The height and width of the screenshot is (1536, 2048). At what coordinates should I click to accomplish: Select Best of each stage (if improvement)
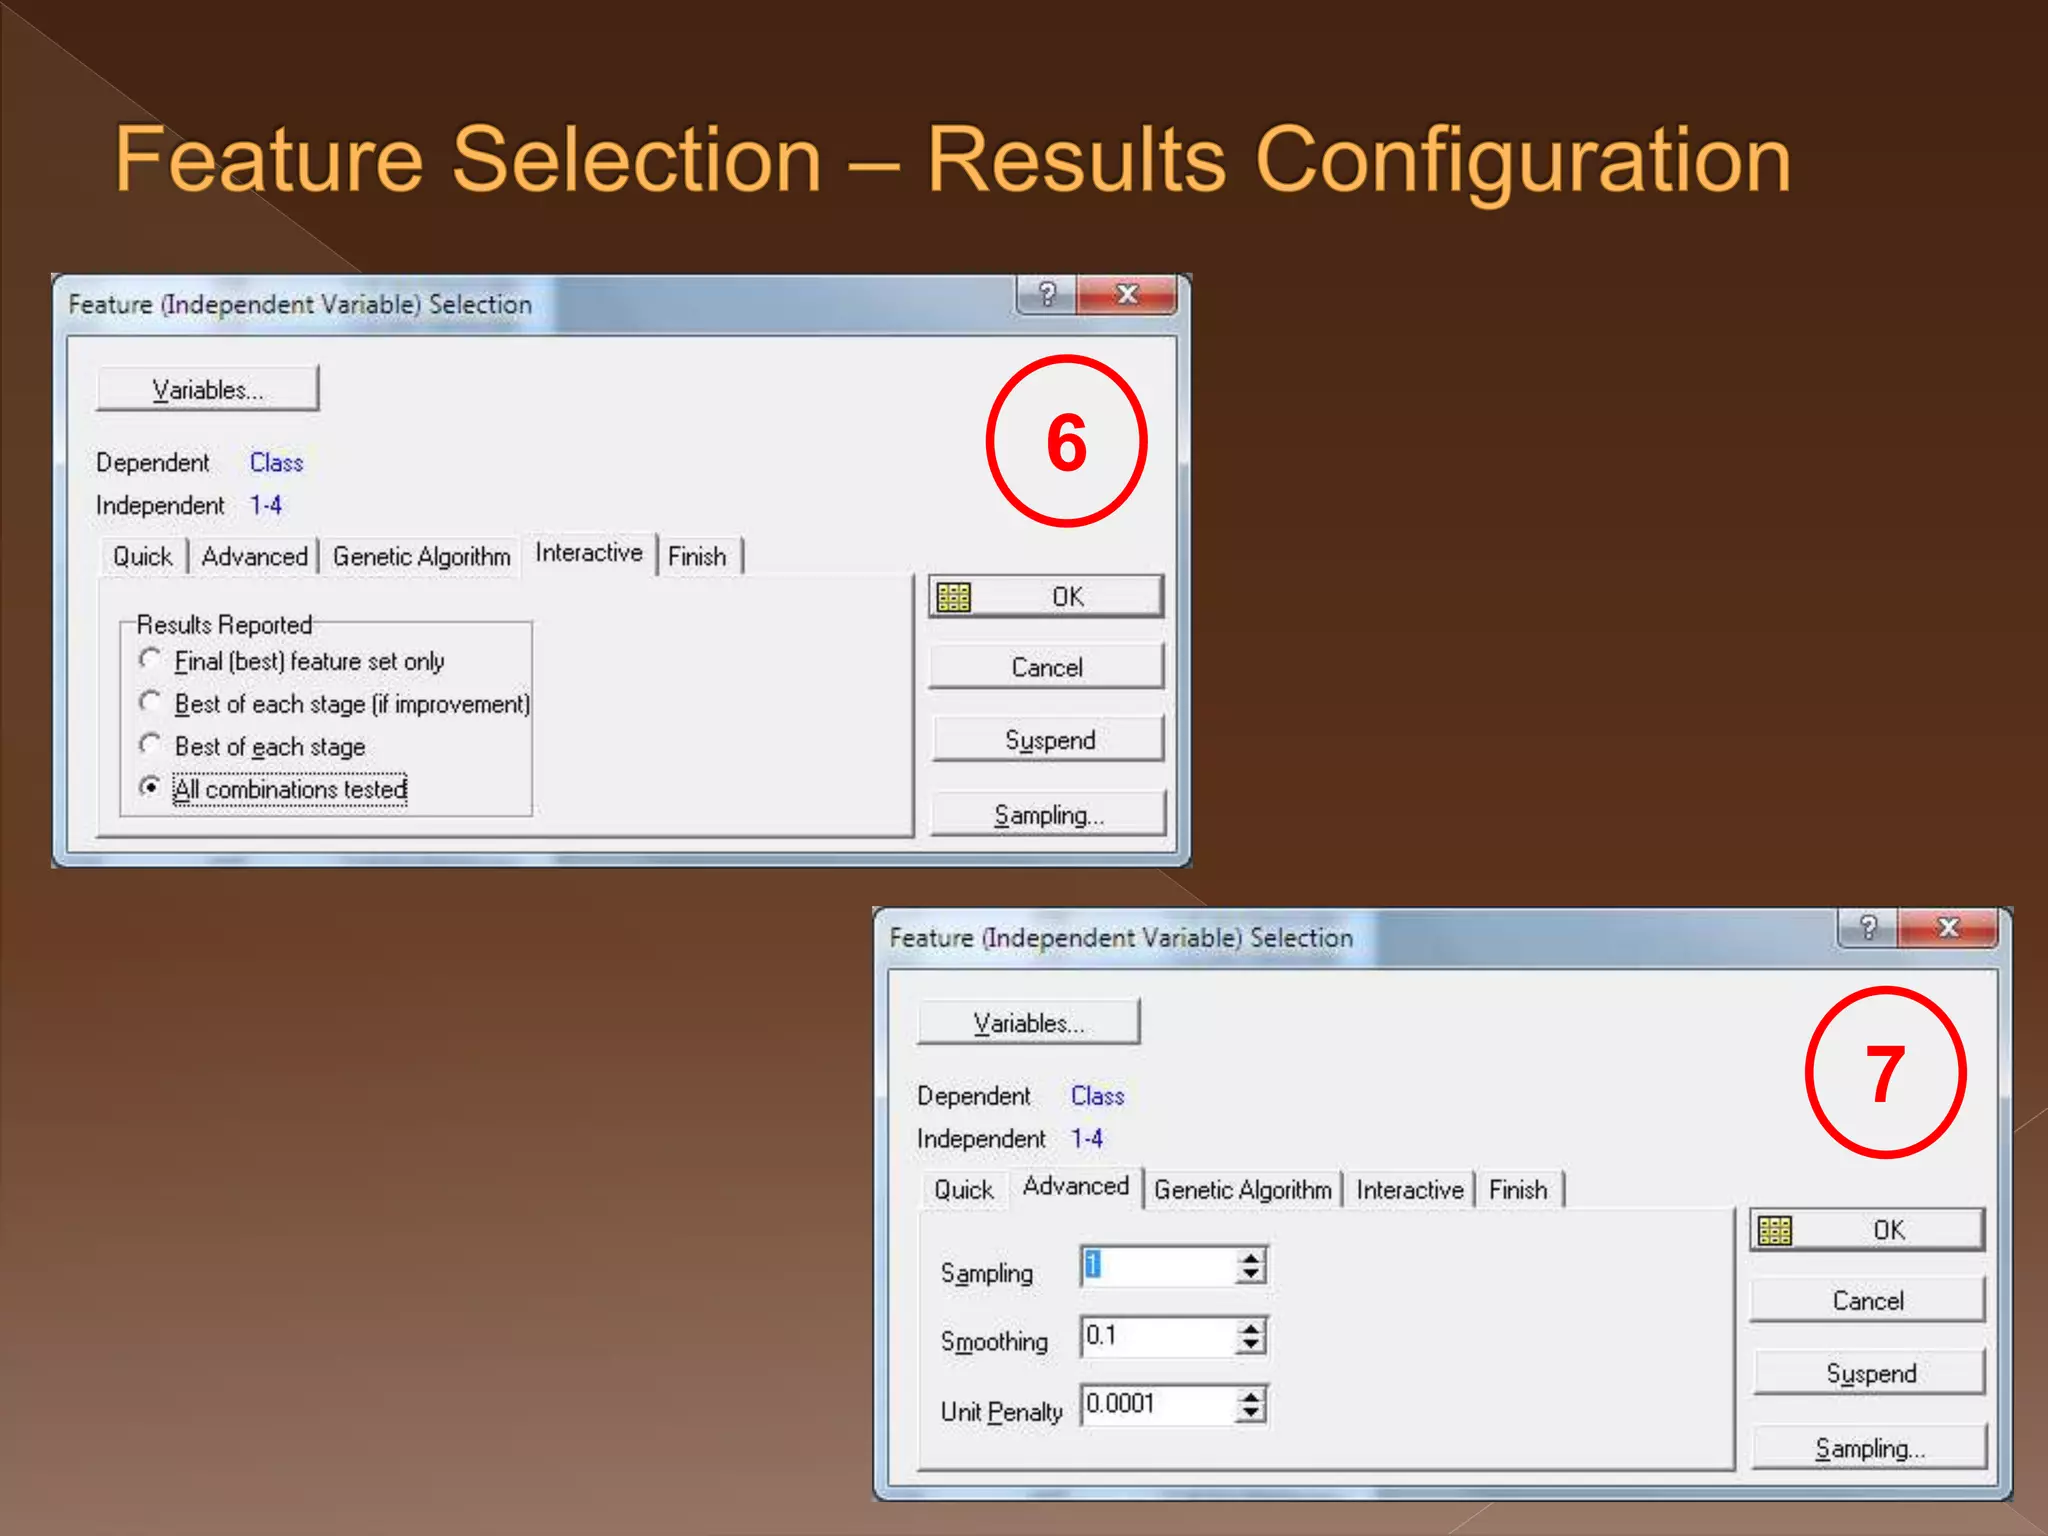pyautogui.click(x=150, y=702)
